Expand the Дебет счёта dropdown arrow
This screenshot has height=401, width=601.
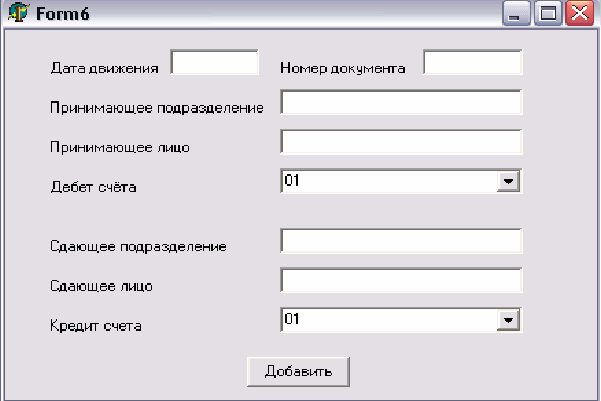[510, 181]
